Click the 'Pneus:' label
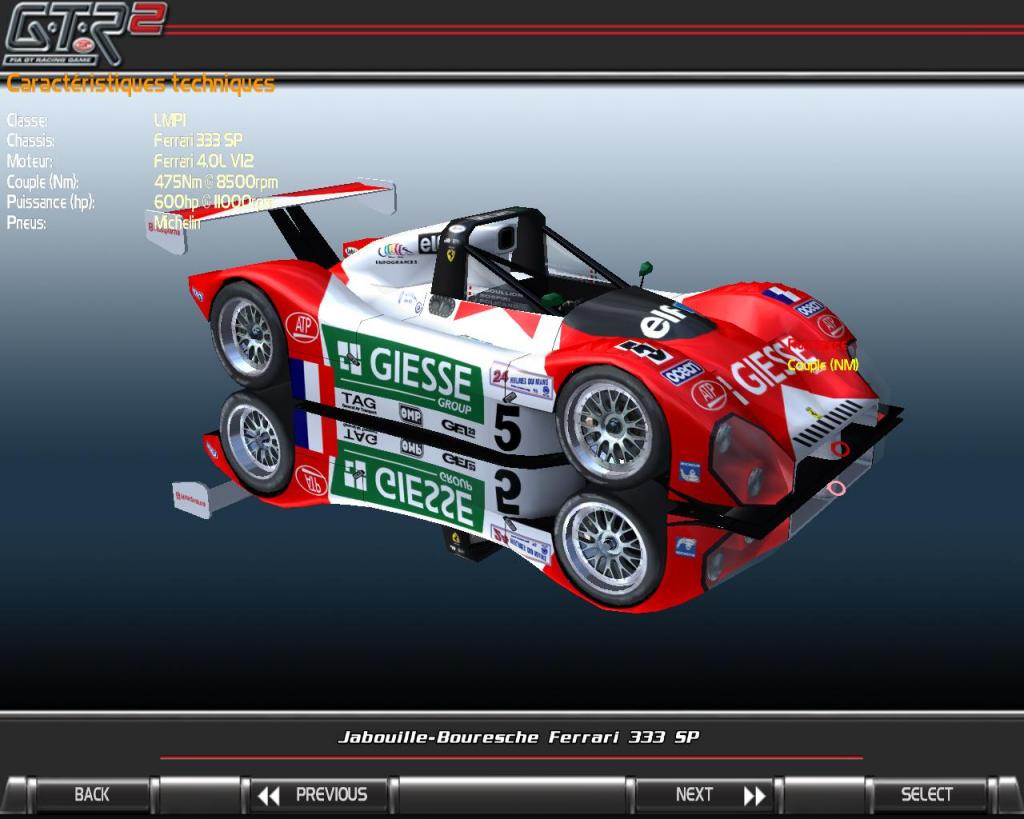Image resolution: width=1024 pixels, height=819 pixels. (26, 223)
